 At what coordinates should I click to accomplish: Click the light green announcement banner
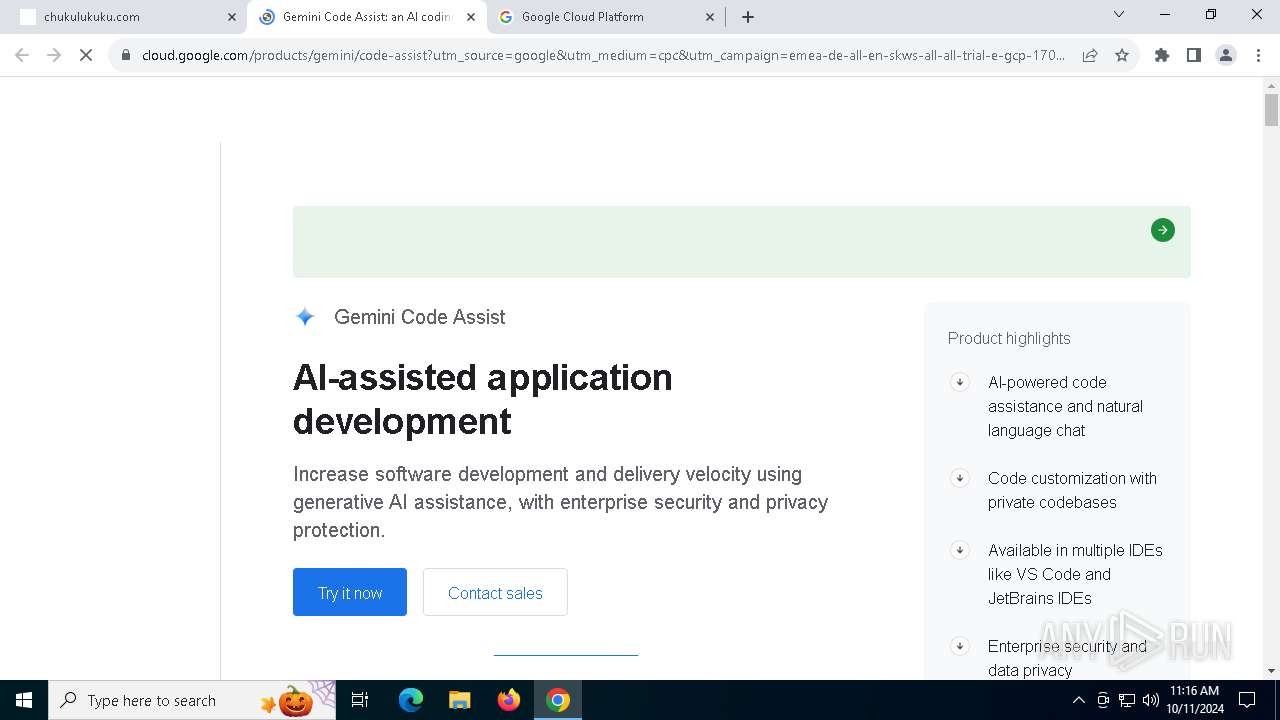[x=742, y=242]
